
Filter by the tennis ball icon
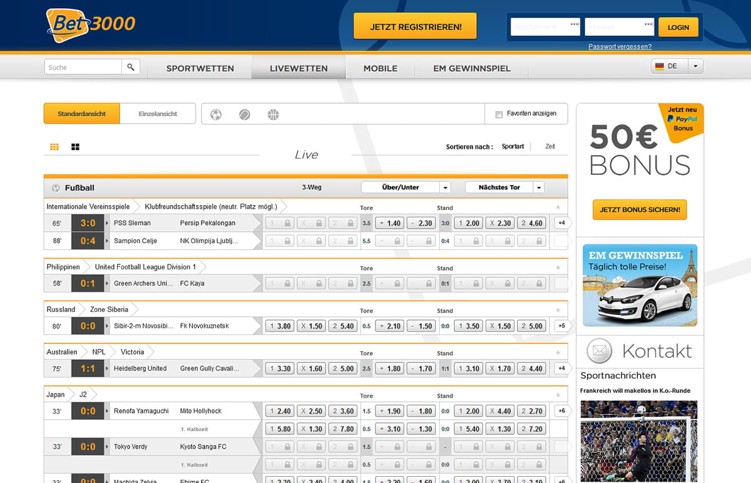[x=244, y=115]
